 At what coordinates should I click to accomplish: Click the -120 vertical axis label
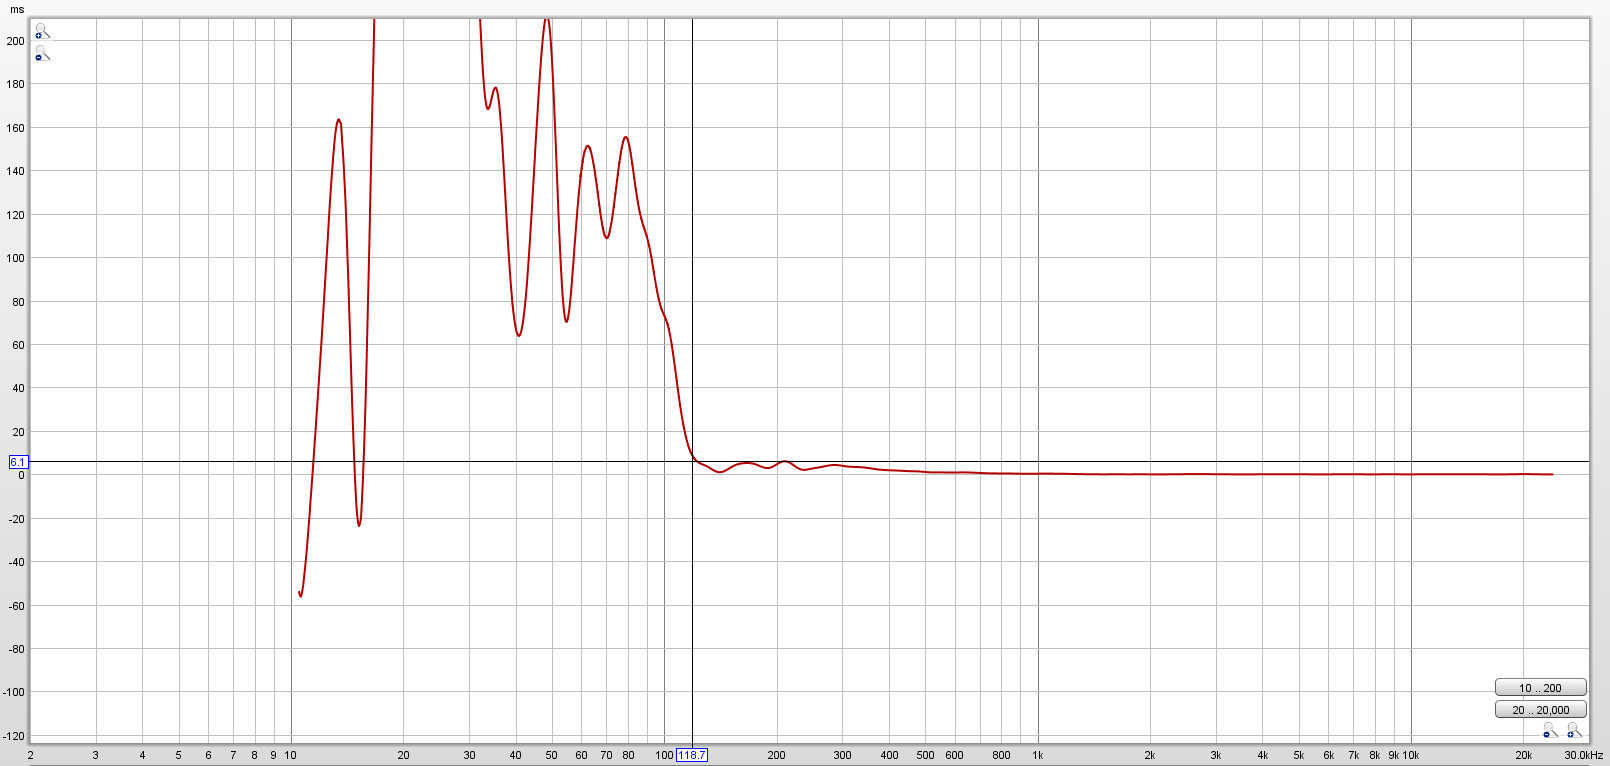point(14,736)
